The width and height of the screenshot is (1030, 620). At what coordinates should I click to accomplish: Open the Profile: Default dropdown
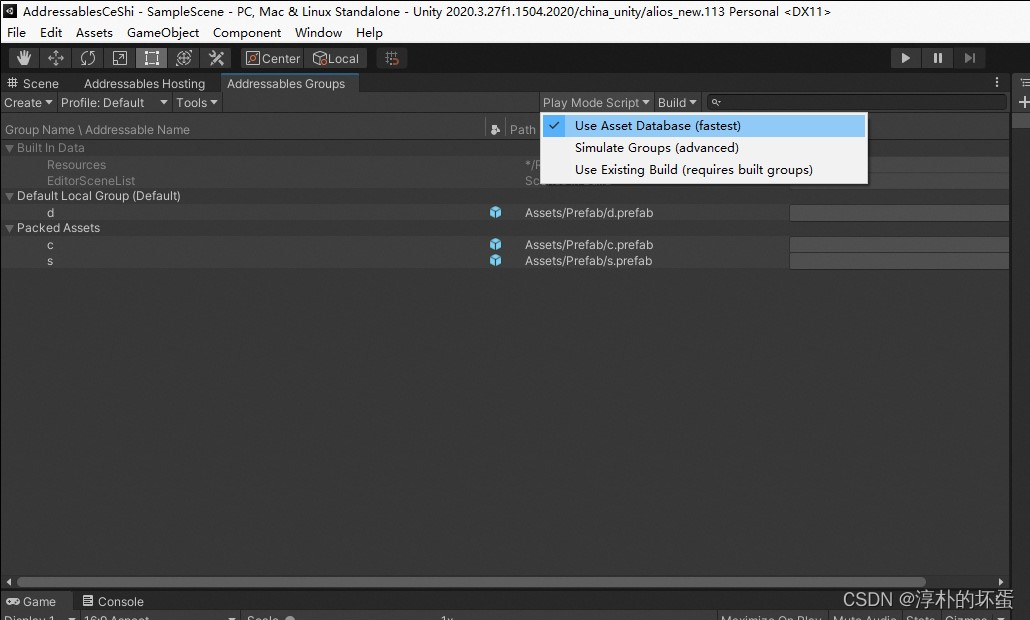pos(114,102)
